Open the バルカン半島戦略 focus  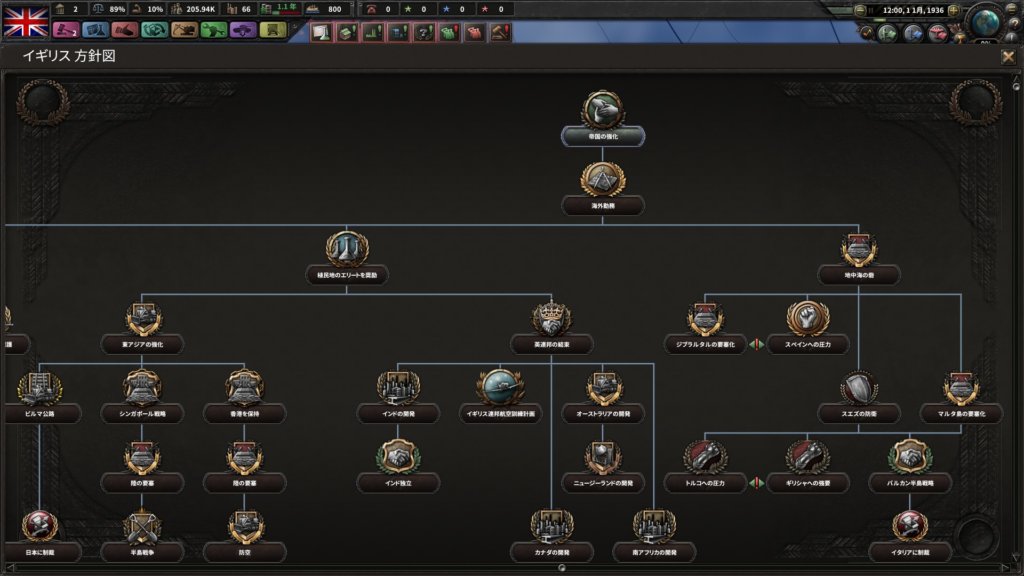910,466
